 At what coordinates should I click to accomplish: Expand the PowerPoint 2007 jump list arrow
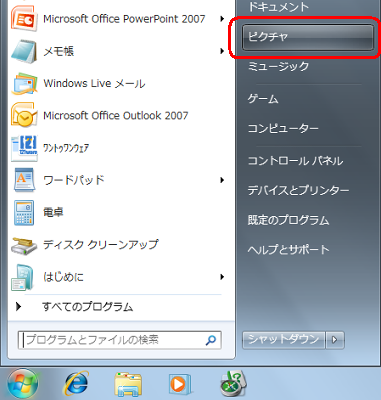coord(222,19)
